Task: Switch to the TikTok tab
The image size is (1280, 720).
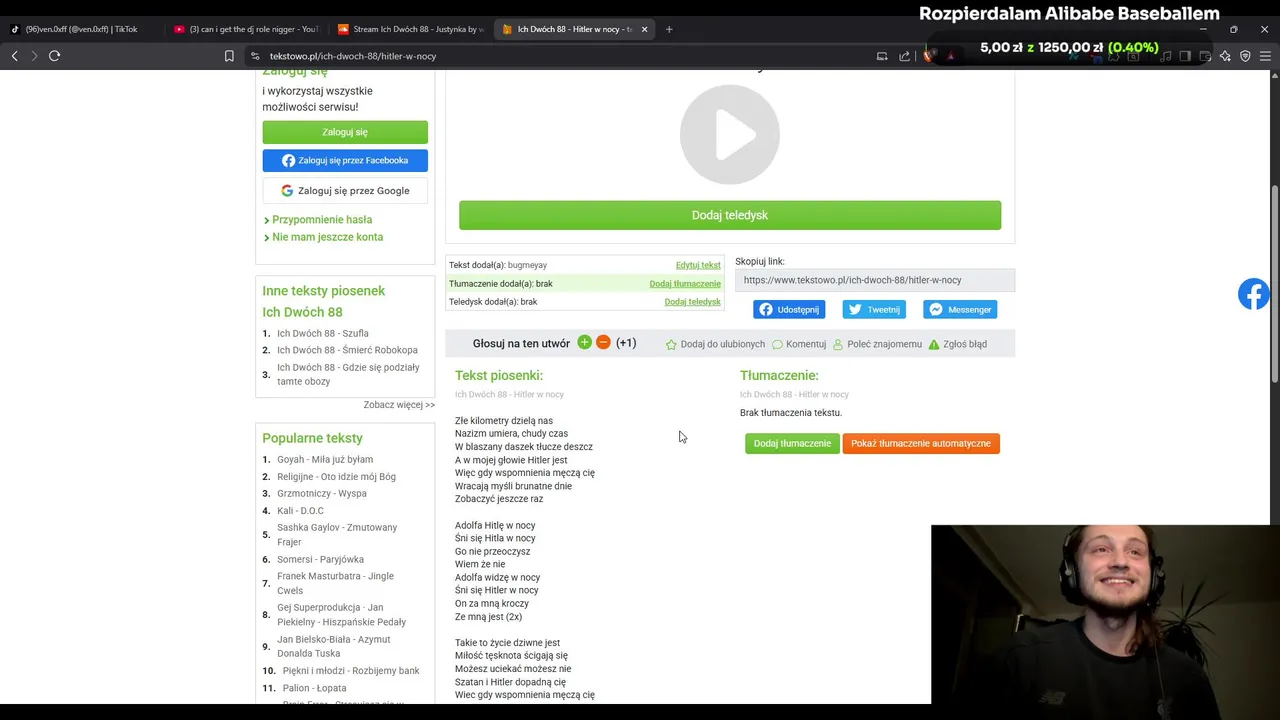Action: 80,29
